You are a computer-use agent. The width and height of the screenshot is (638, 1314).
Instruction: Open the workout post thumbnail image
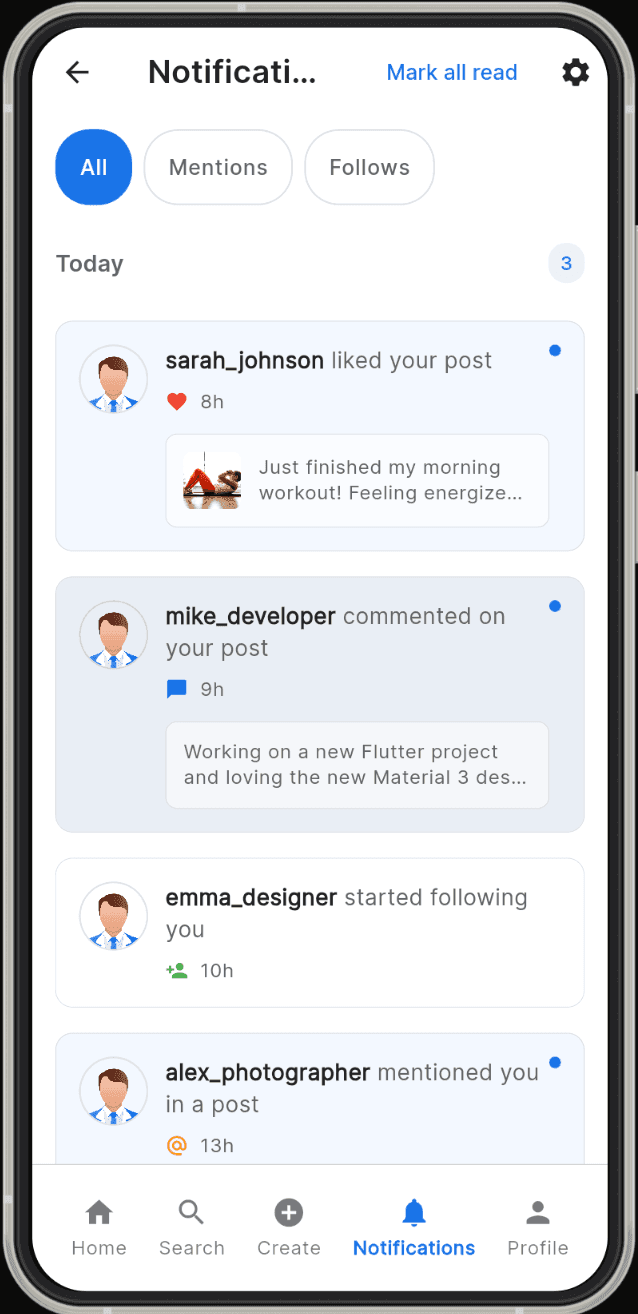coord(211,480)
